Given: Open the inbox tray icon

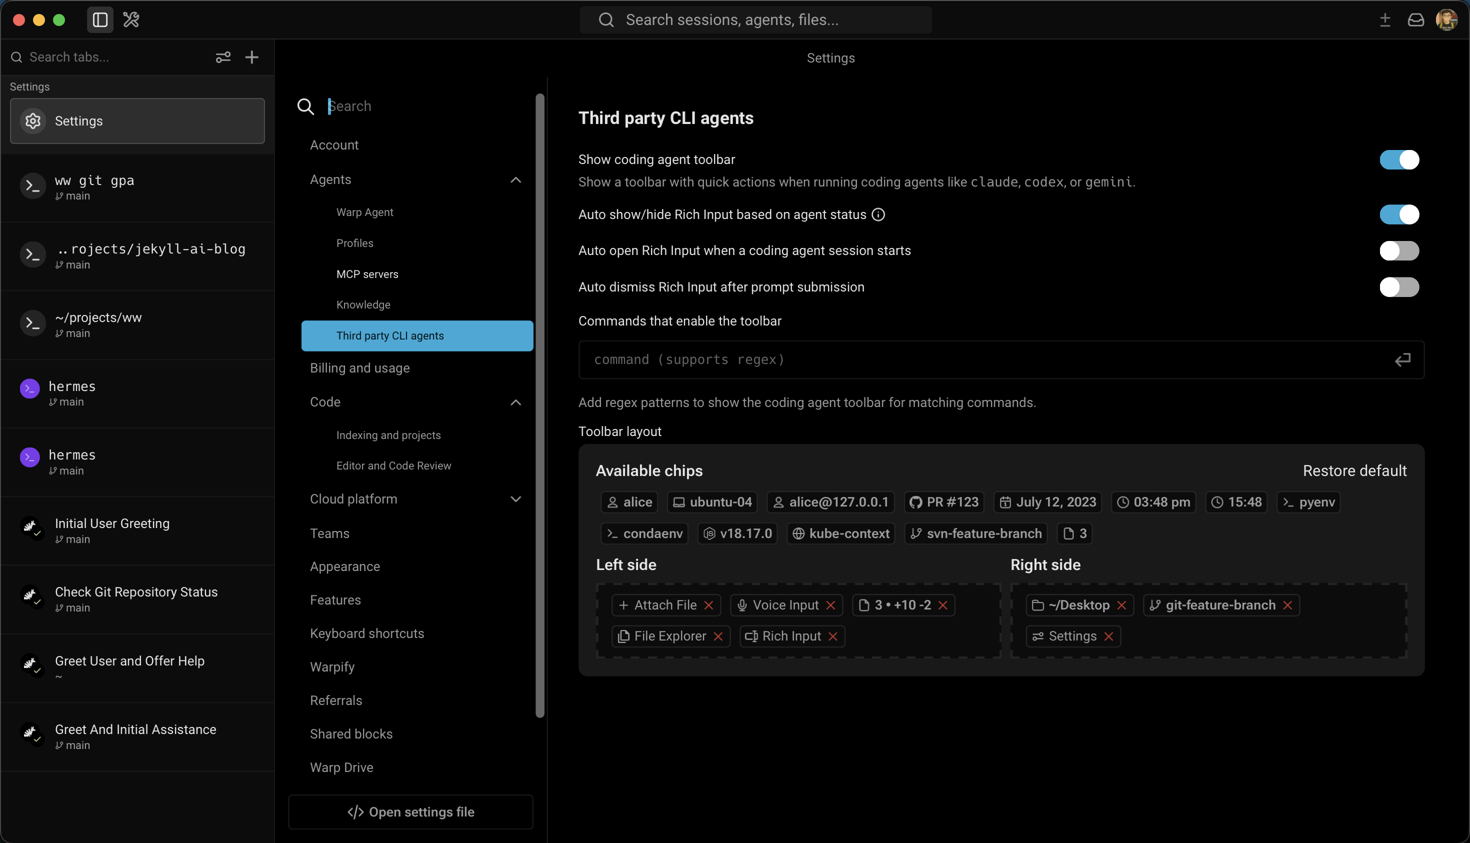Looking at the screenshot, I should (x=1416, y=20).
